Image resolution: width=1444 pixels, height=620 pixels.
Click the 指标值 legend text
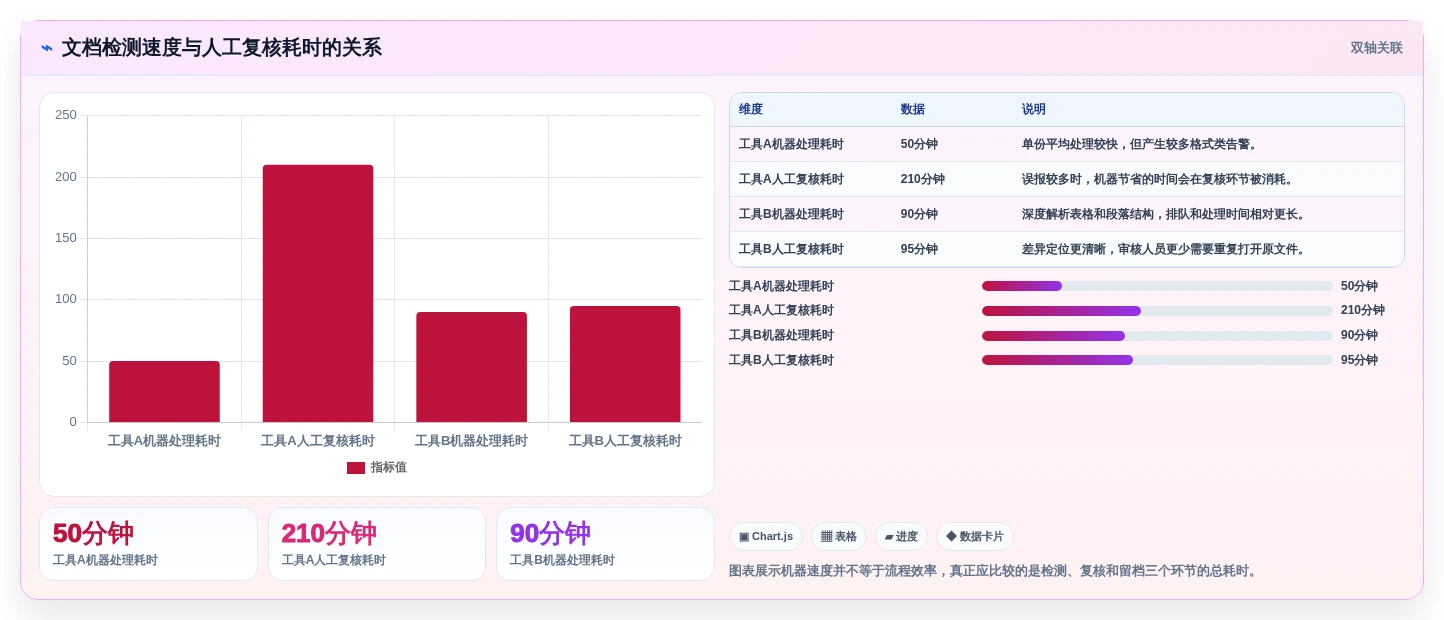(x=389, y=468)
